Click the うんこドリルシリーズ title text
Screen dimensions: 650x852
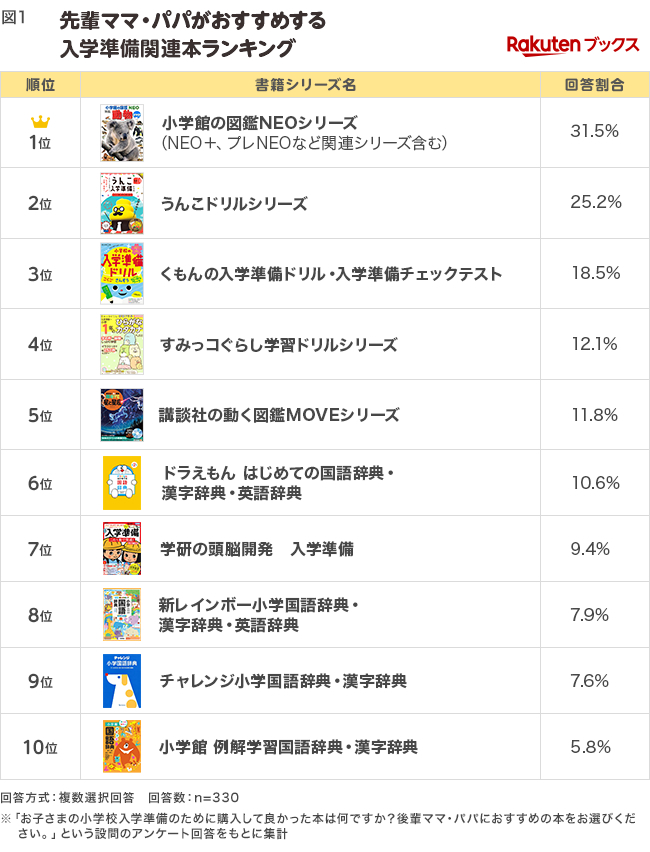234,204
